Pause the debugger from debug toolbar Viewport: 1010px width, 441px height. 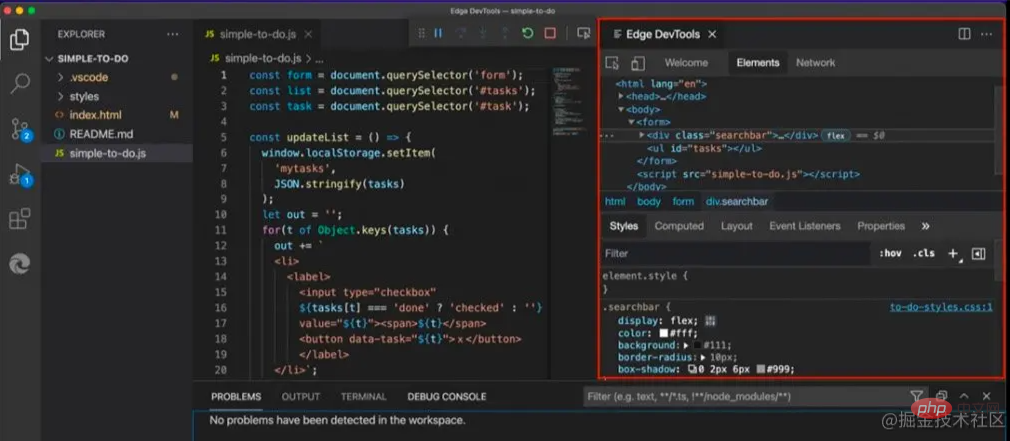click(438, 34)
